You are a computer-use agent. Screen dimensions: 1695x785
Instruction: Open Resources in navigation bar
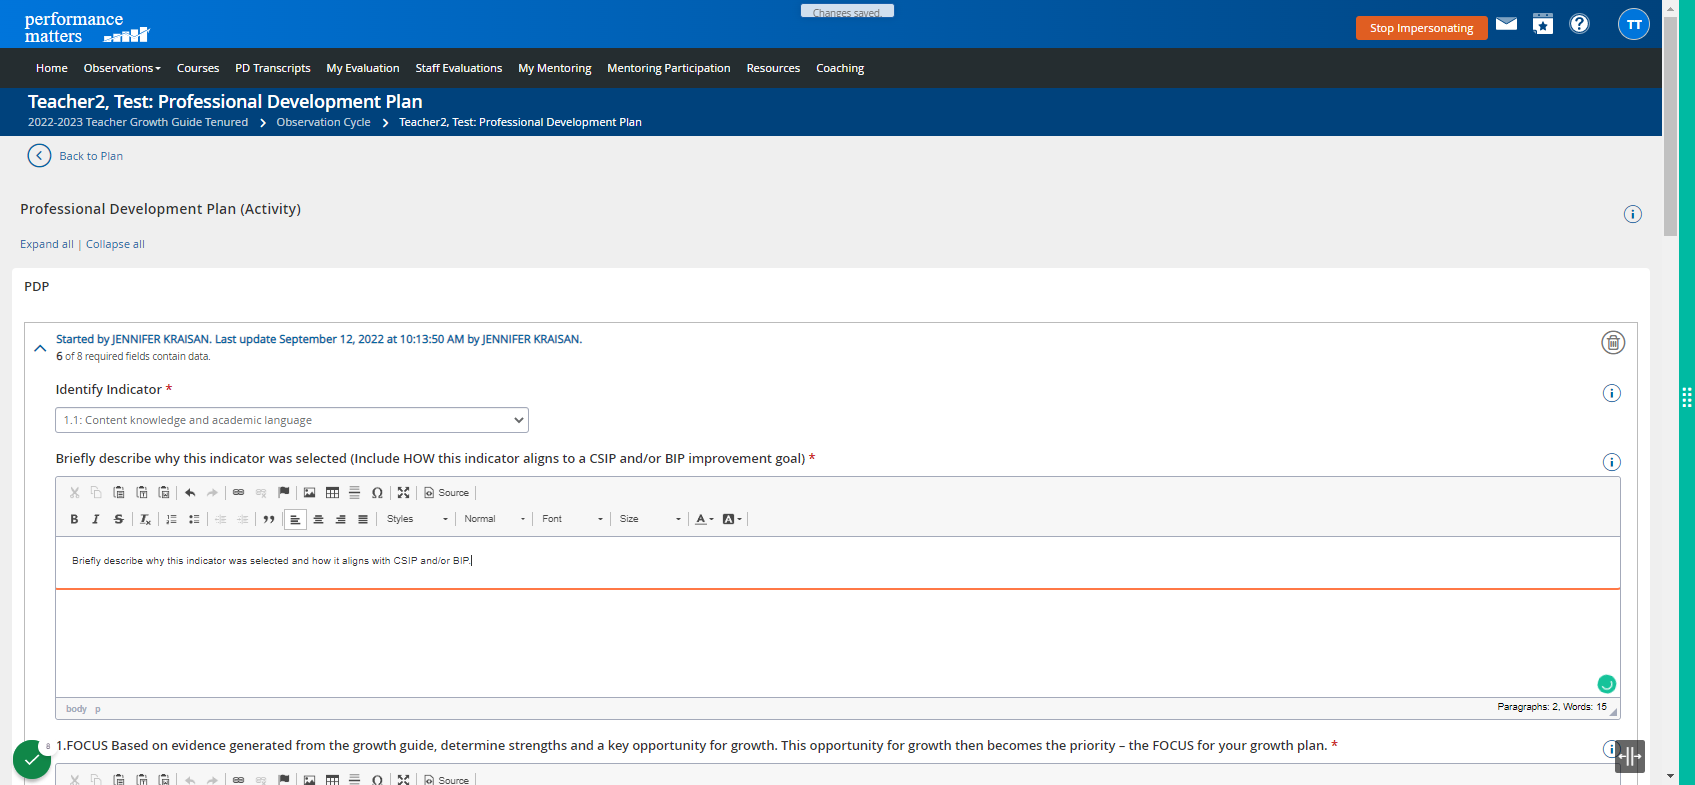[x=773, y=68]
